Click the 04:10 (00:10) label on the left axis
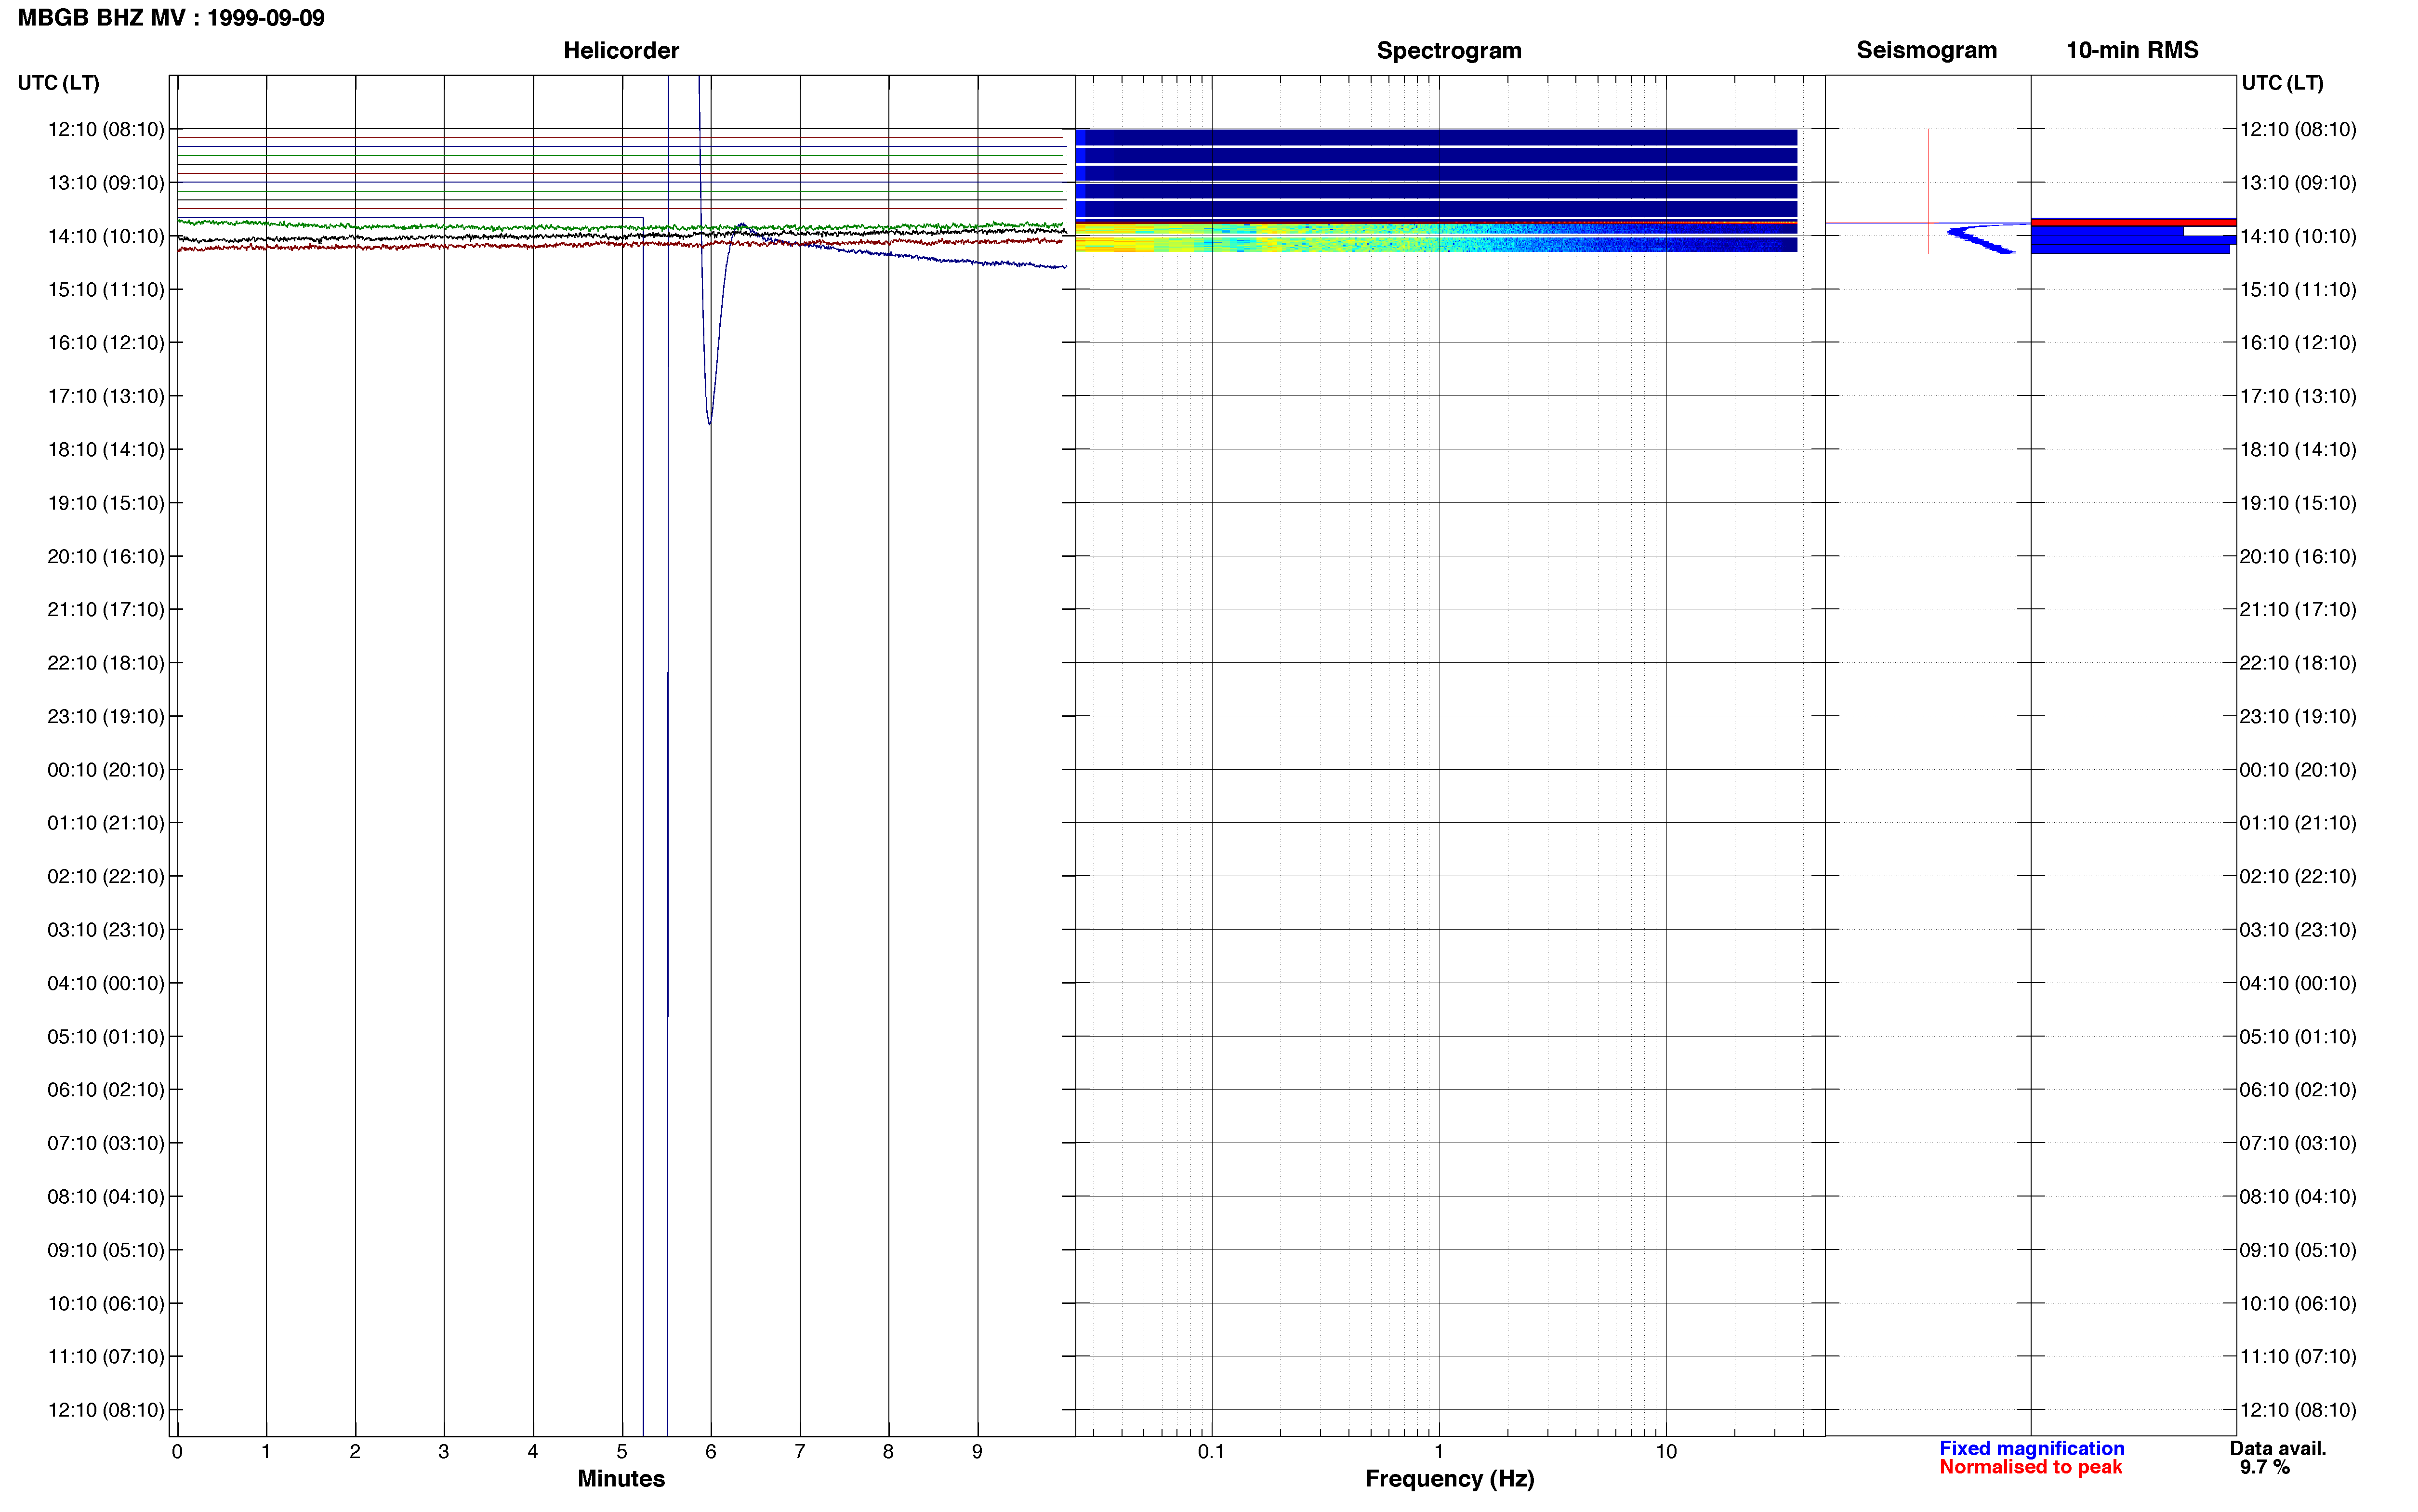 pyautogui.click(x=106, y=983)
